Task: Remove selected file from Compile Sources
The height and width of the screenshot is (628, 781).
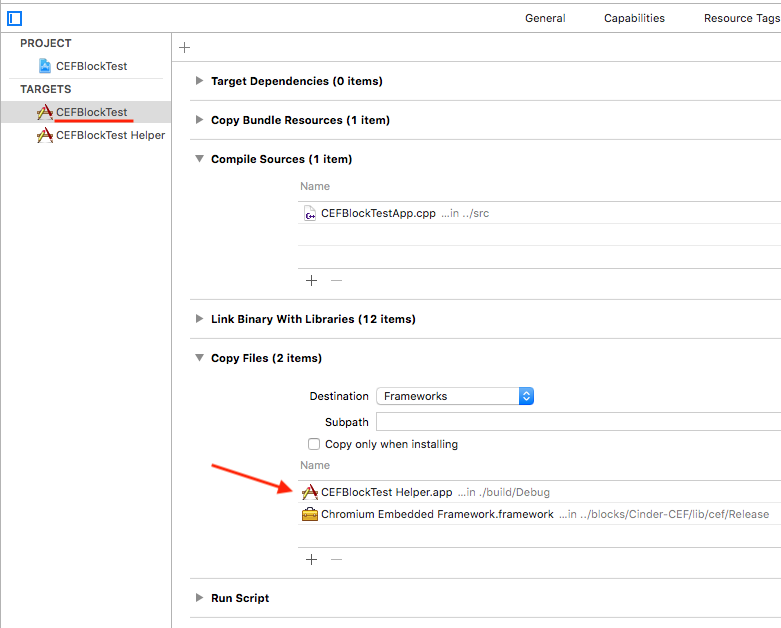Action: [x=337, y=280]
